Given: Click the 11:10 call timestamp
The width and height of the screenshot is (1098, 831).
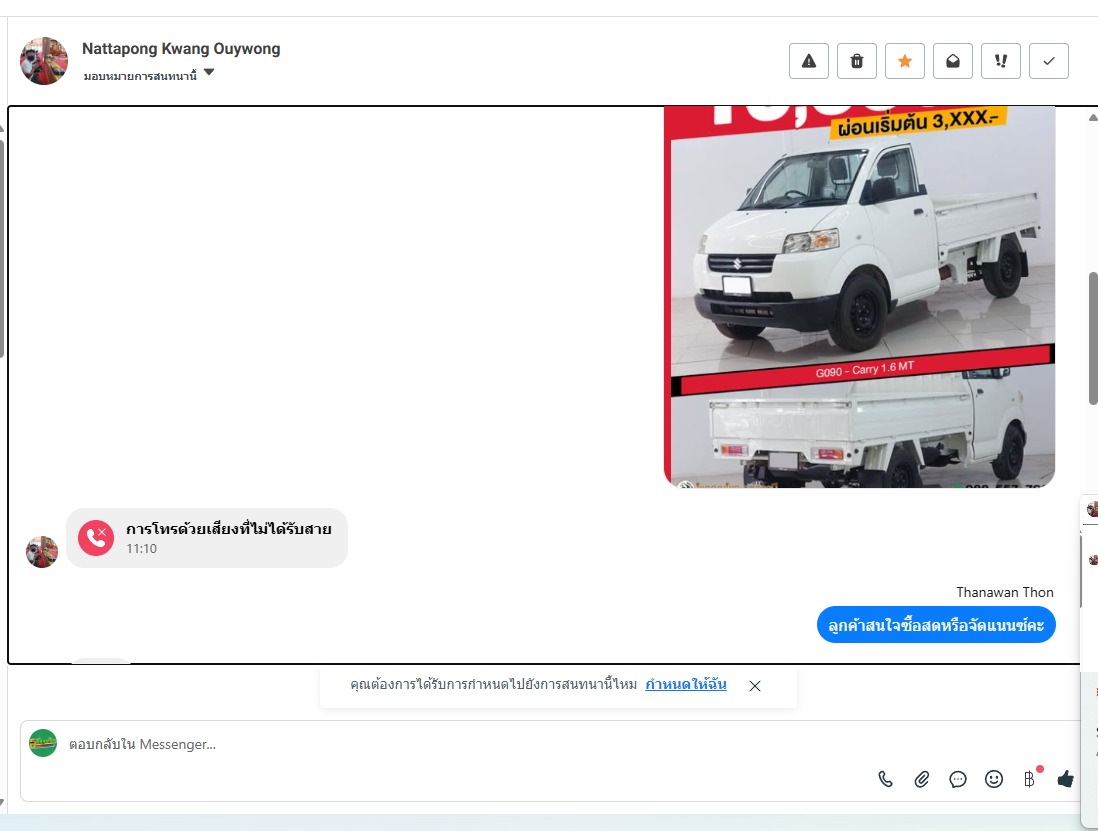Looking at the screenshot, I should tap(141, 549).
